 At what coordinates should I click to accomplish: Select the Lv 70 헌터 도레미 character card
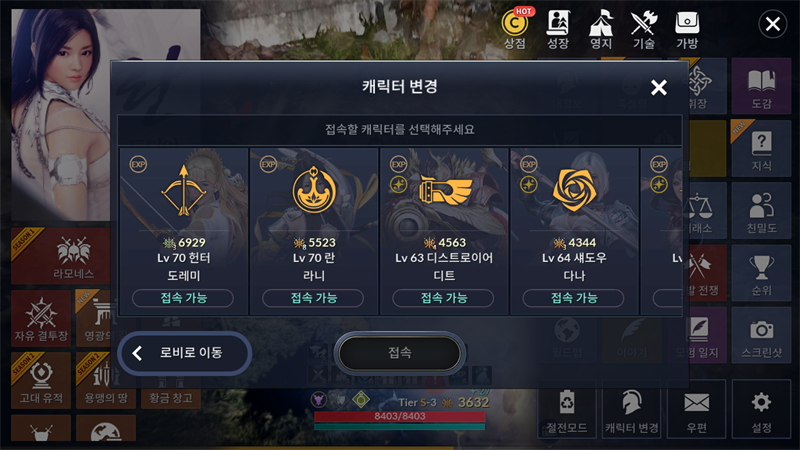pos(184,231)
